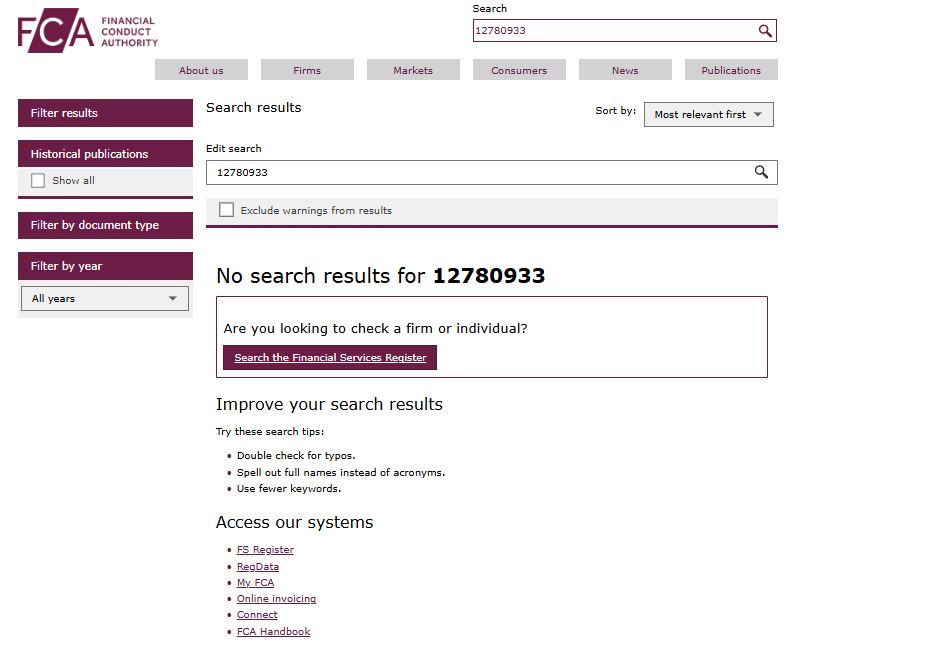Screen dimensions: 940x661
Task: Tick the Show all historical publications checkbox
Action: pyautogui.click(x=38, y=180)
